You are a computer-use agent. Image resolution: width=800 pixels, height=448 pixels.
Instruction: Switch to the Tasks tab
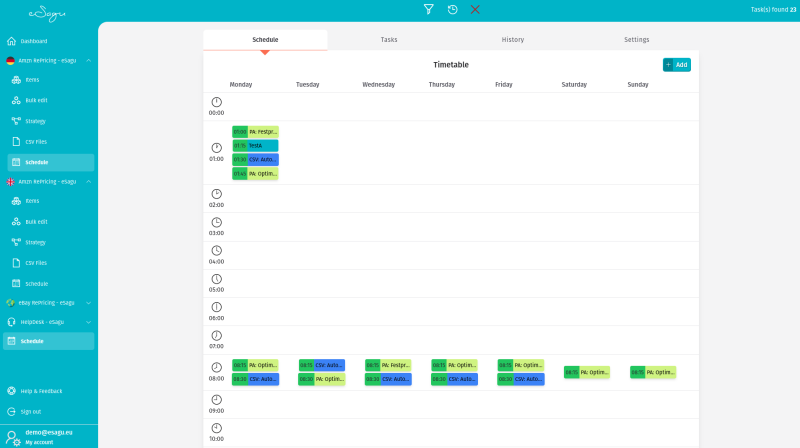coord(389,40)
